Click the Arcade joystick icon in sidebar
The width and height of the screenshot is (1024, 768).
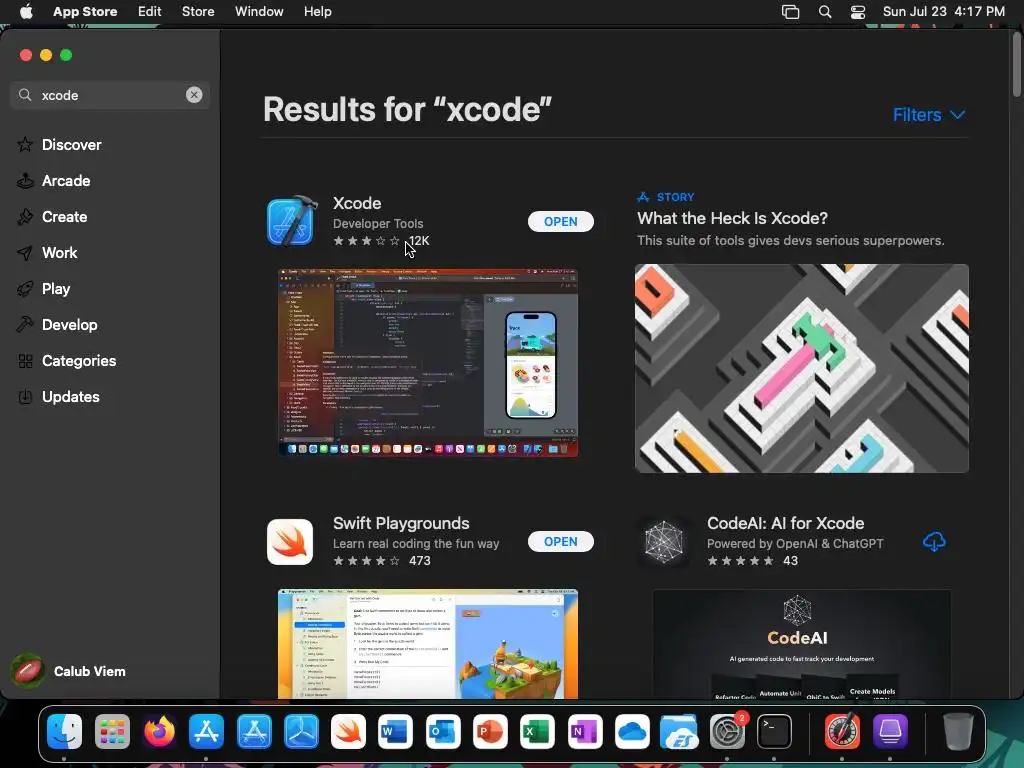(x=25, y=180)
